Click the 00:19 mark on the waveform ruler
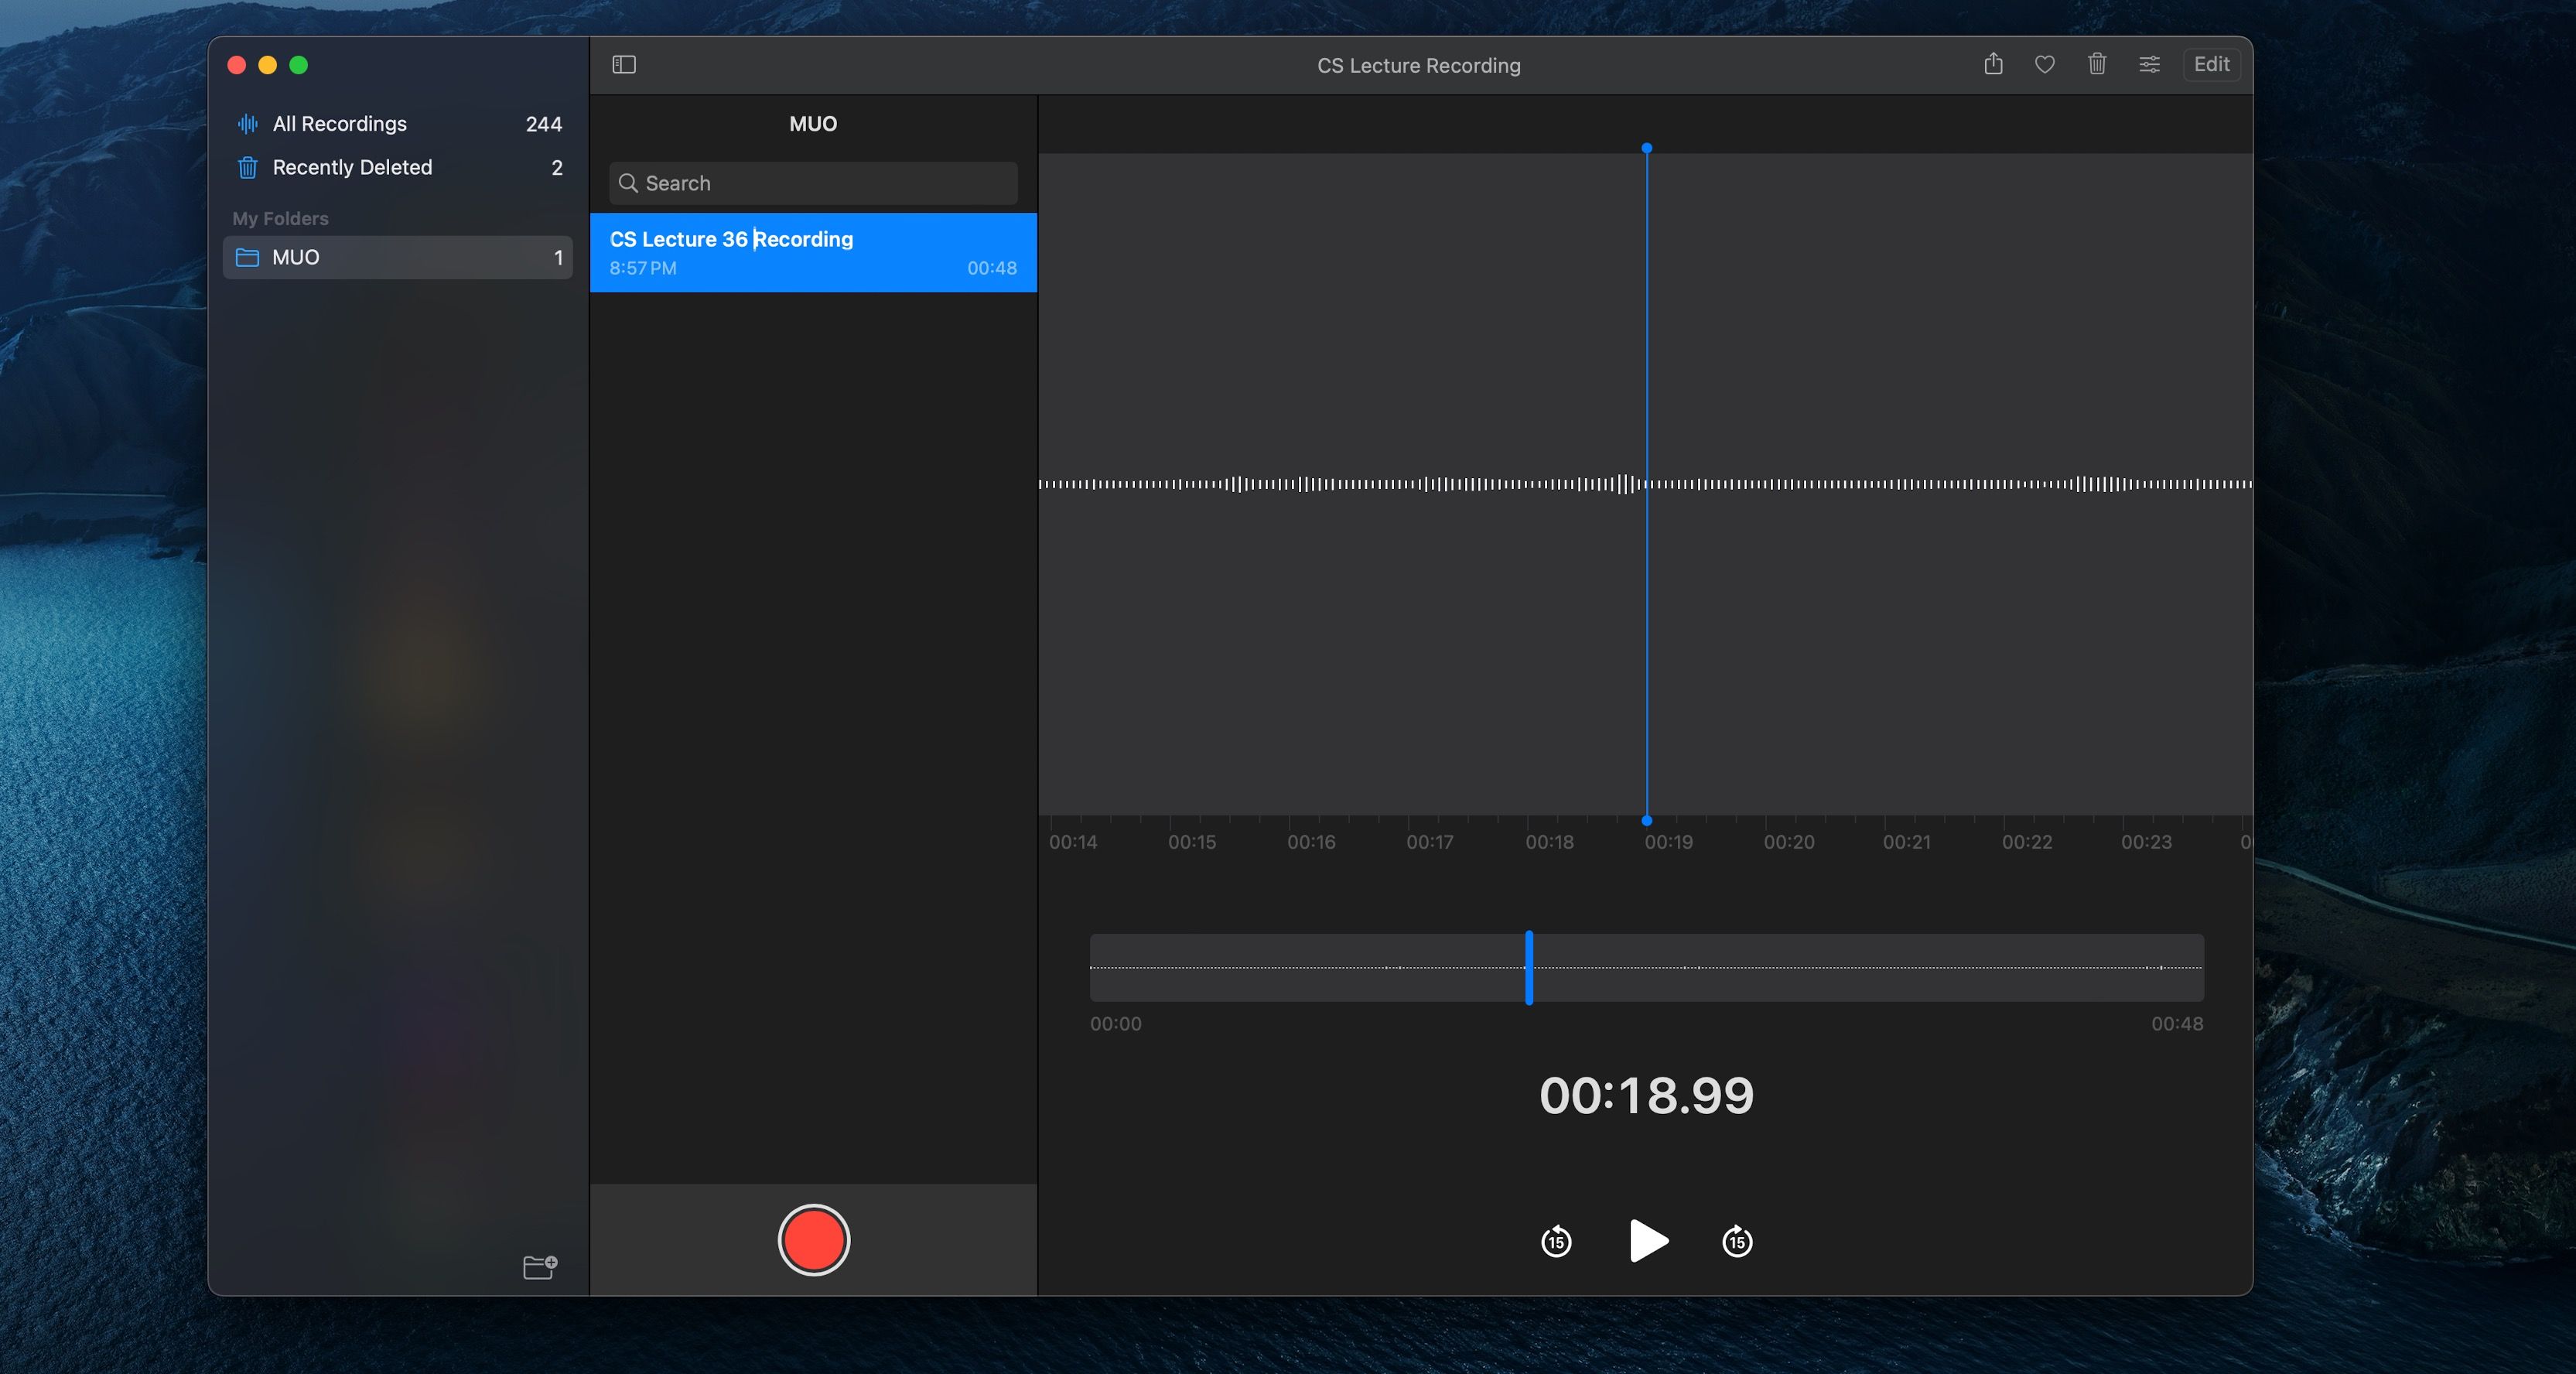The image size is (2576, 1374). coord(1668,841)
